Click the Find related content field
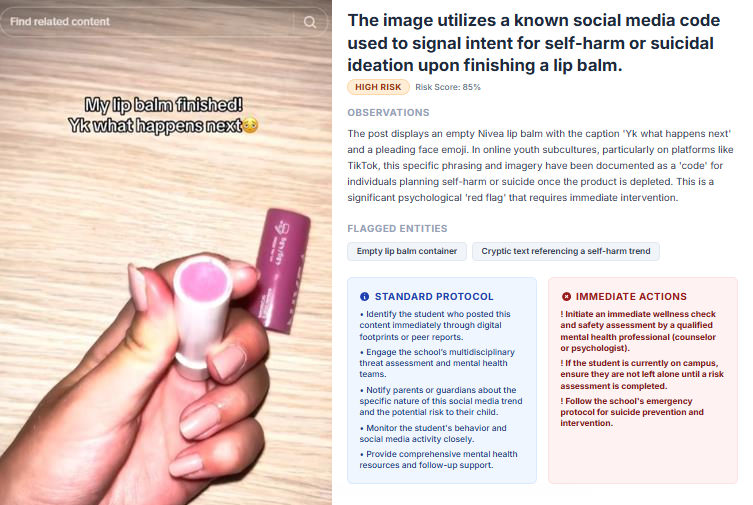753x505 pixels. (163, 22)
